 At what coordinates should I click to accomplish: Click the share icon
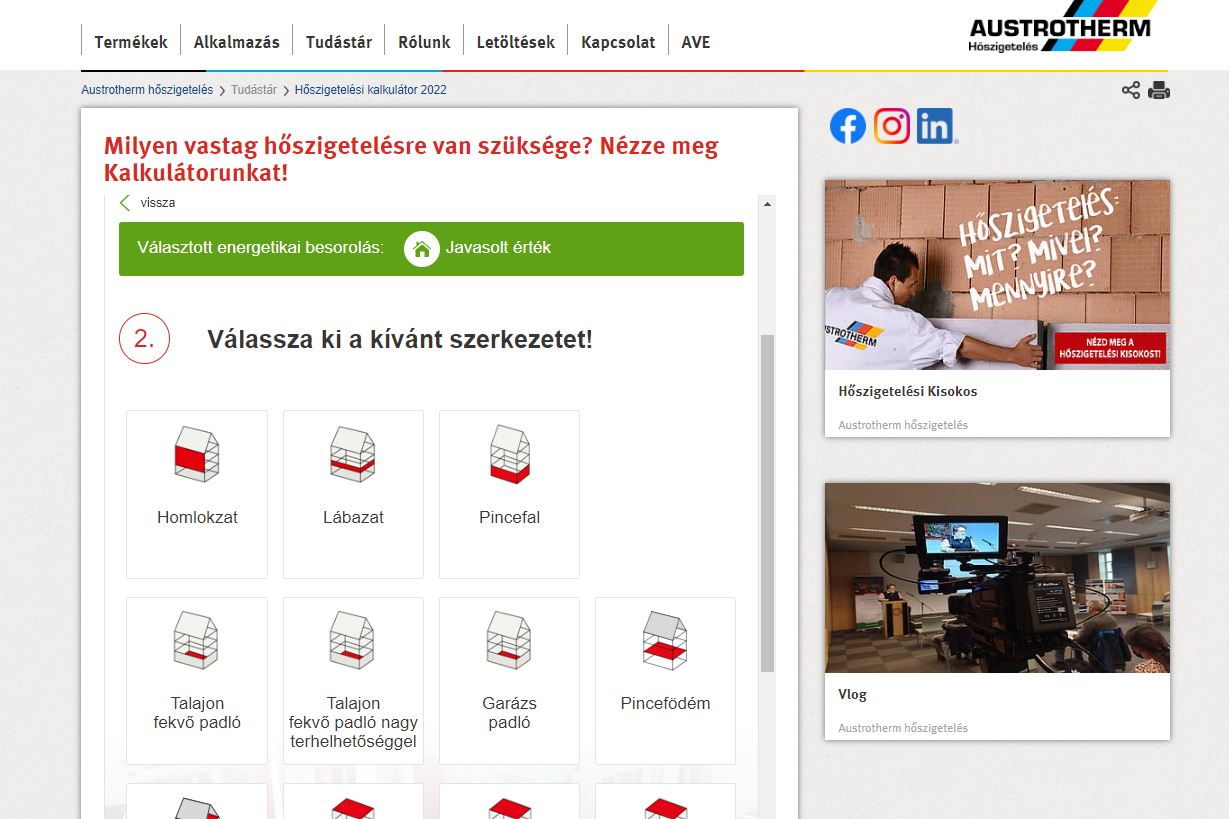(x=1131, y=90)
